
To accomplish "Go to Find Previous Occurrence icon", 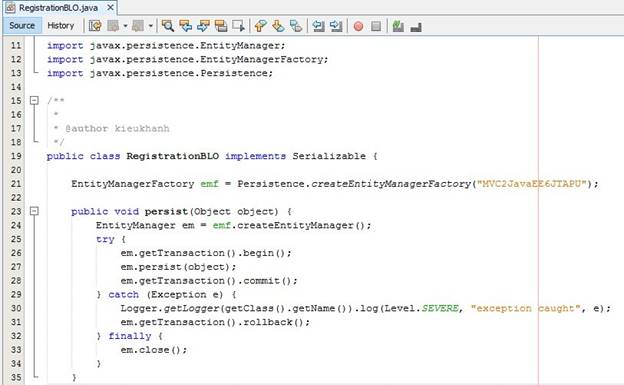I will tap(185, 26).
